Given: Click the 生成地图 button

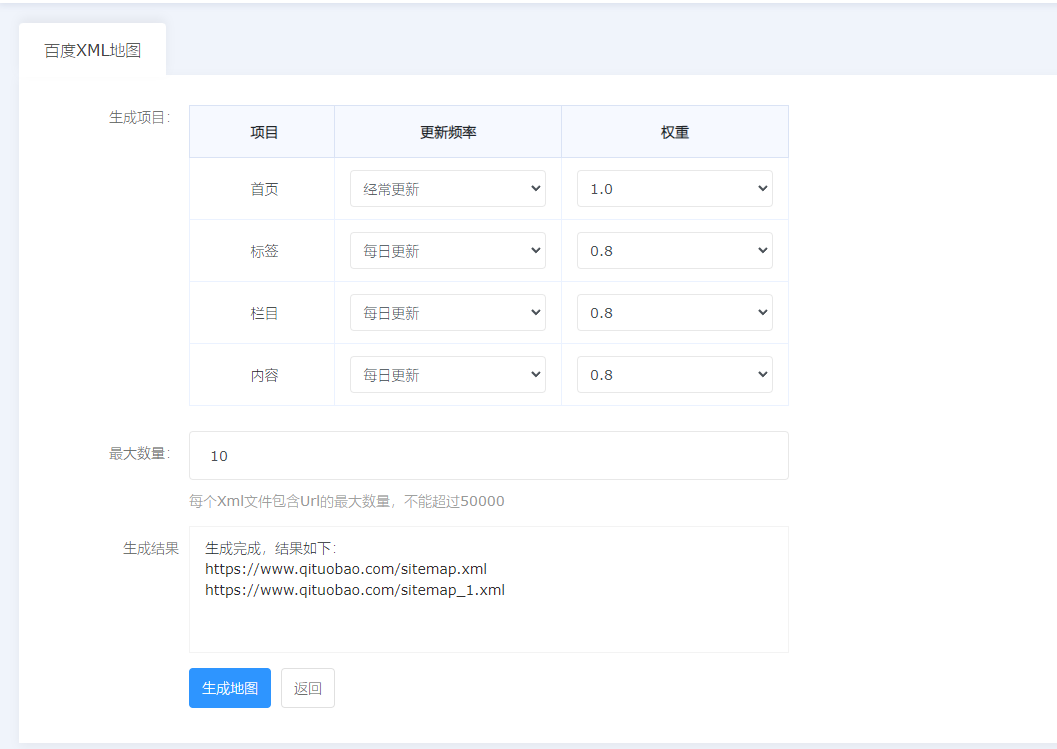Looking at the screenshot, I should [229, 688].
